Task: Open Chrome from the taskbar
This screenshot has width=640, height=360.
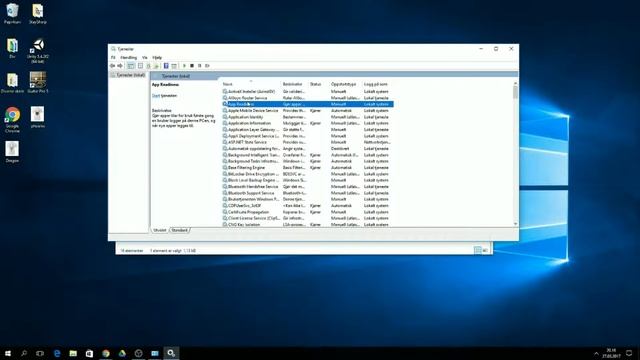Action: coord(106,353)
